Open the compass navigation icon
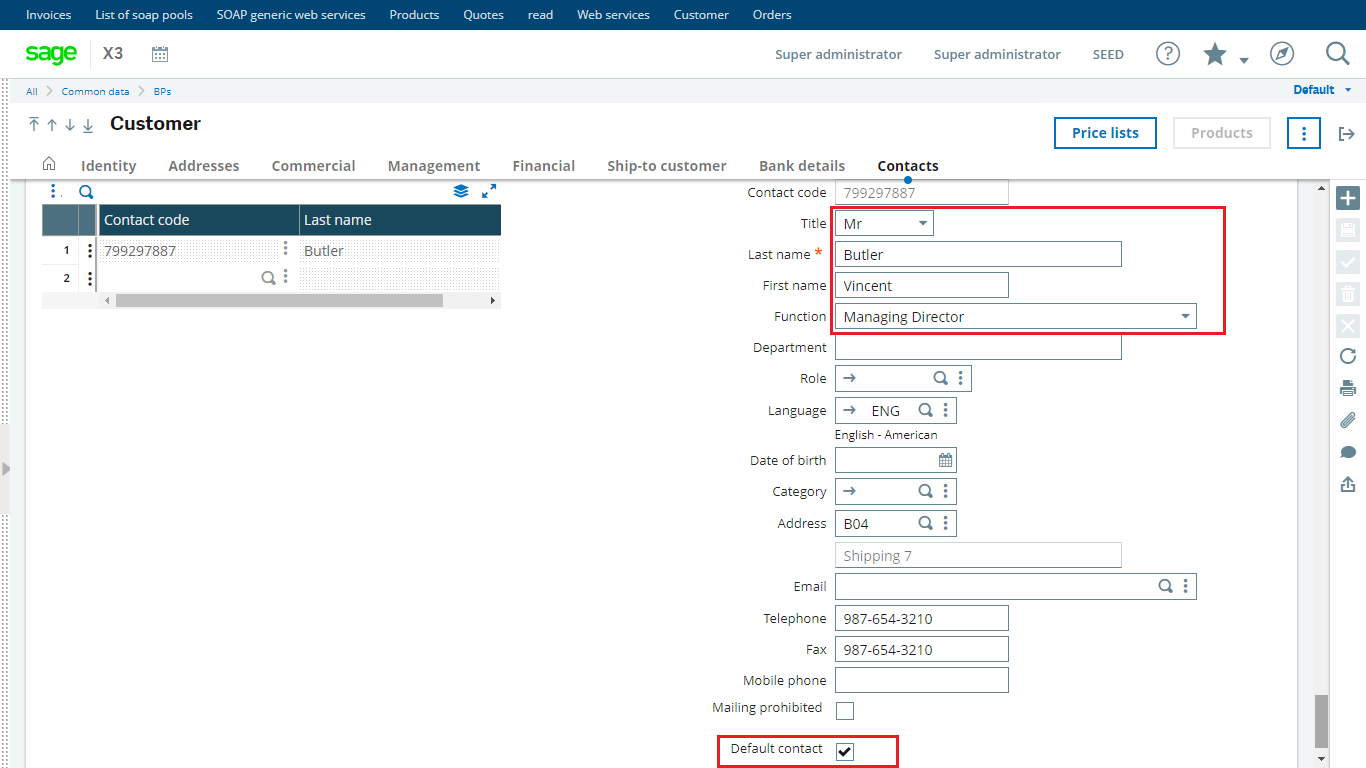The image size is (1366, 768). pos(1282,54)
